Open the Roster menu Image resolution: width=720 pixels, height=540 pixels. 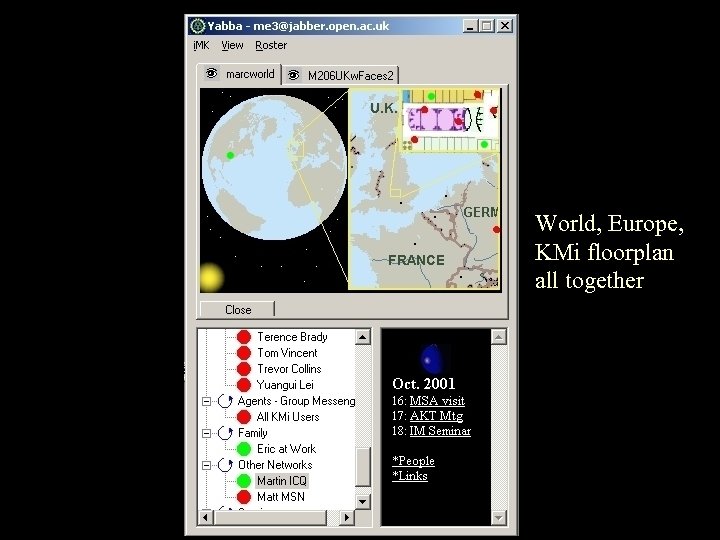271,45
